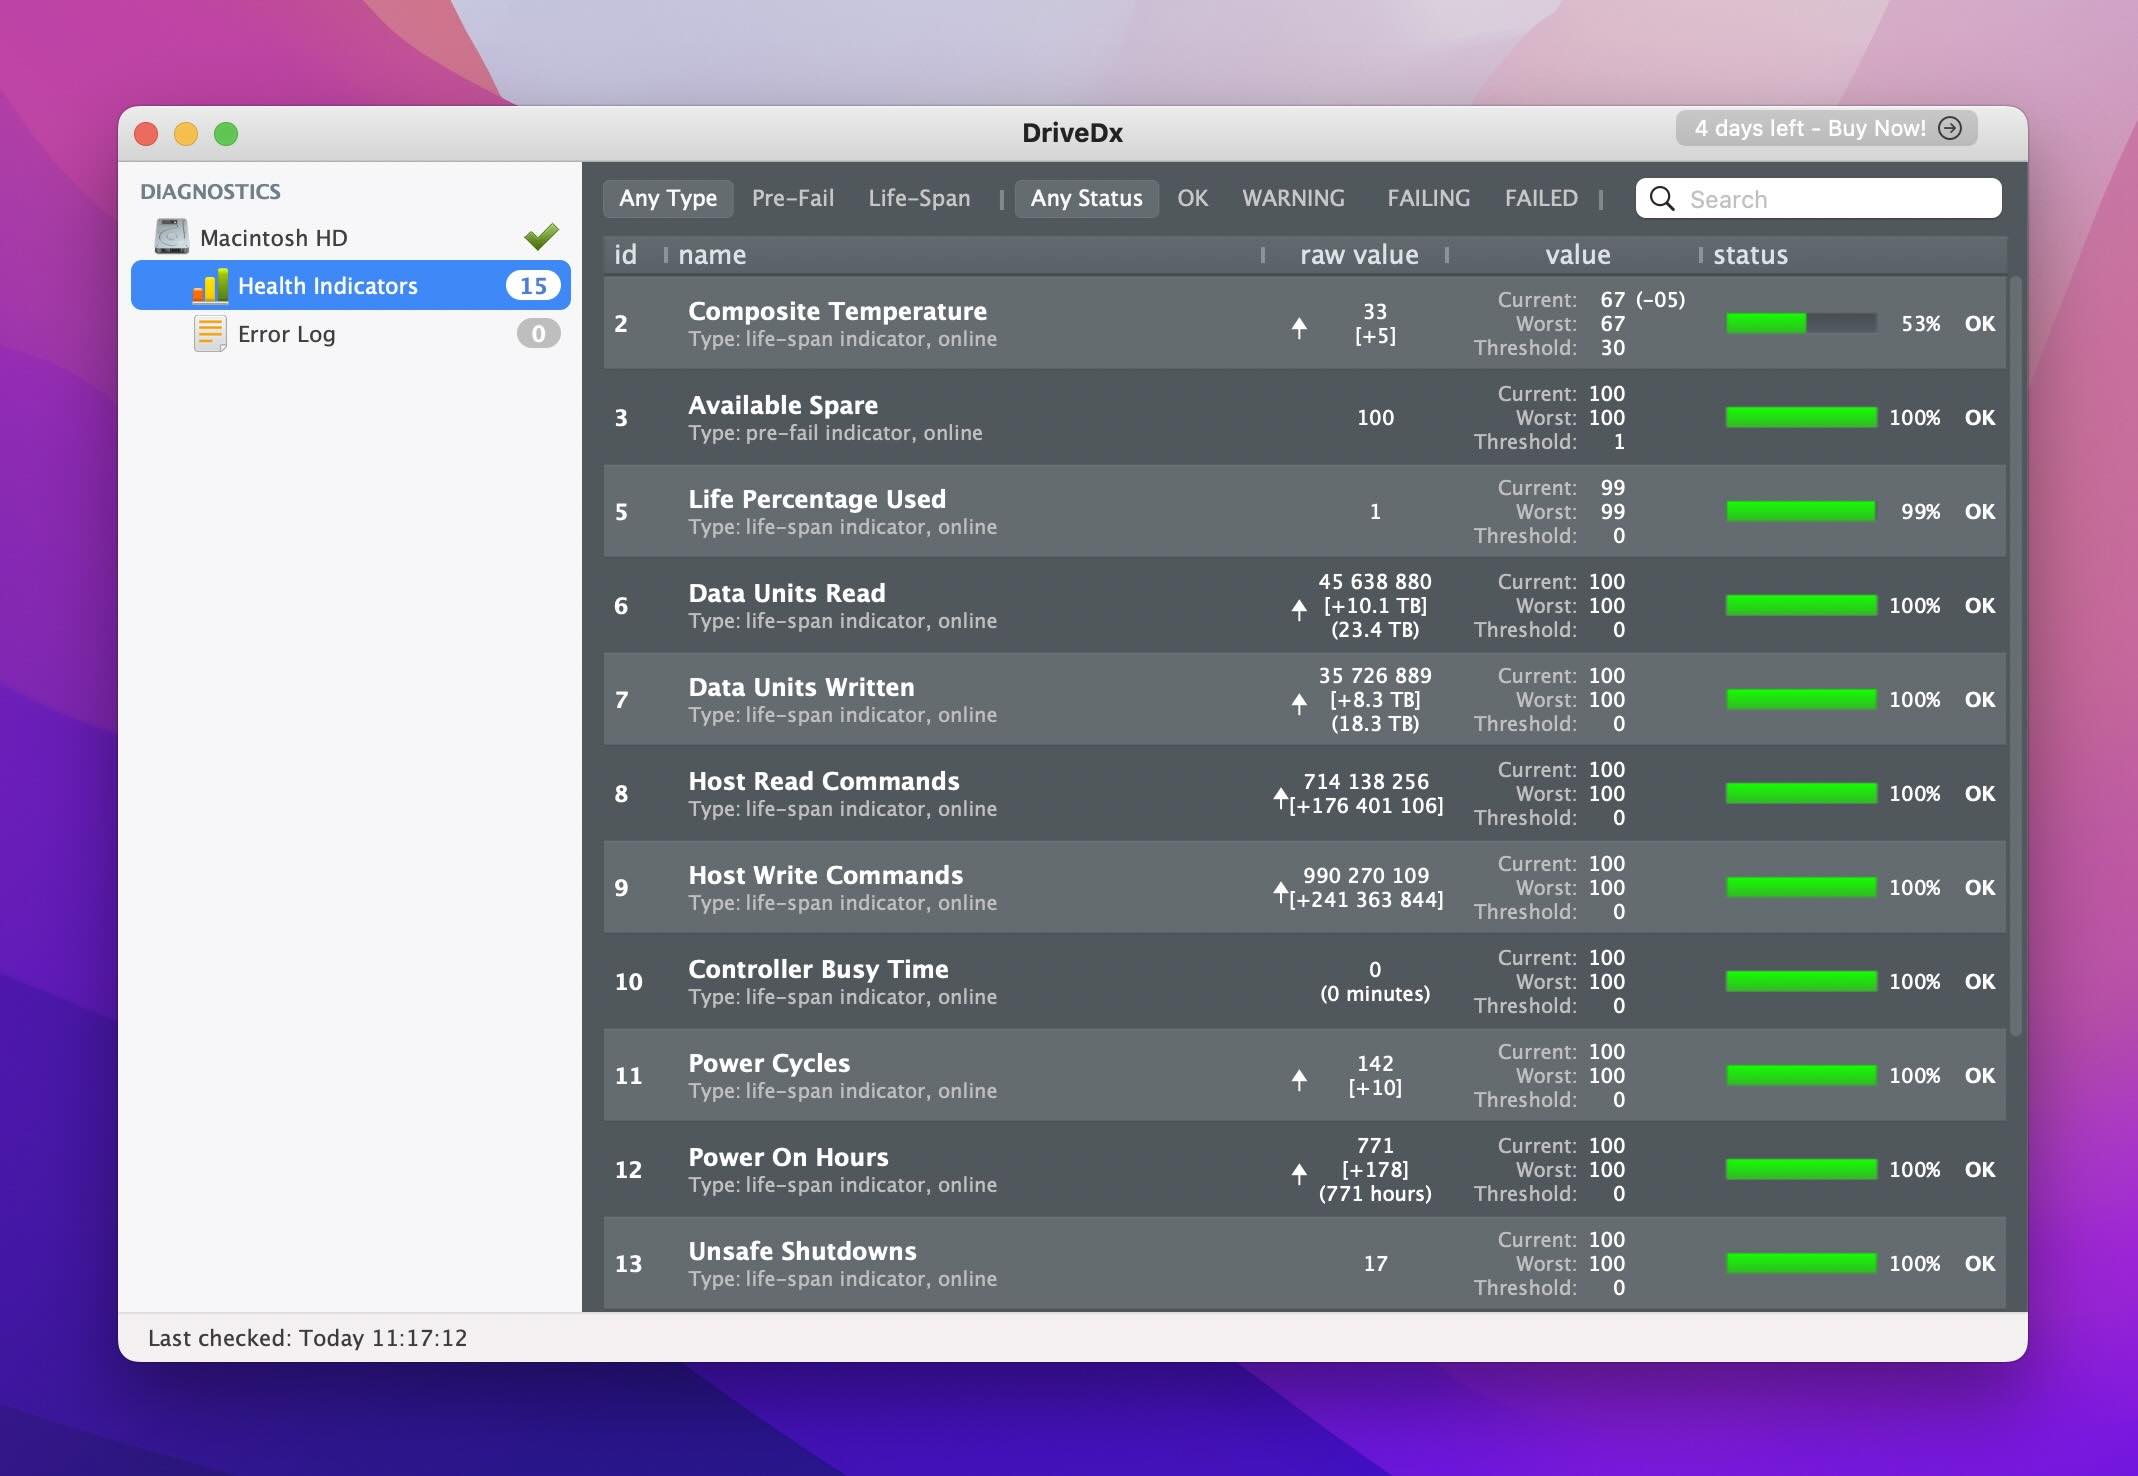
Task: Click the arrow icon in Buy Now banner
Action: click(1950, 128)
